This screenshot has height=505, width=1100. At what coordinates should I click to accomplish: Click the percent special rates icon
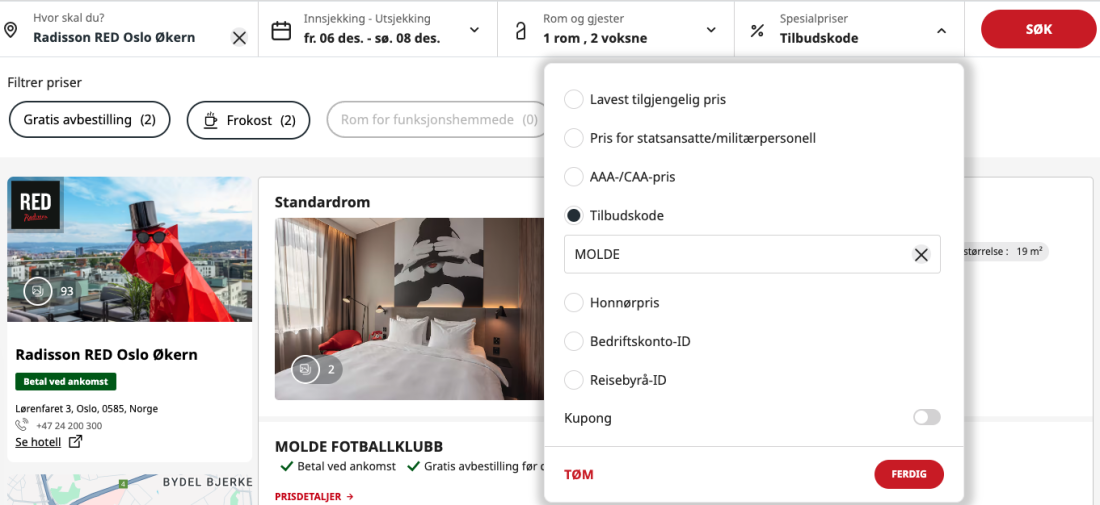pos(757,31)
